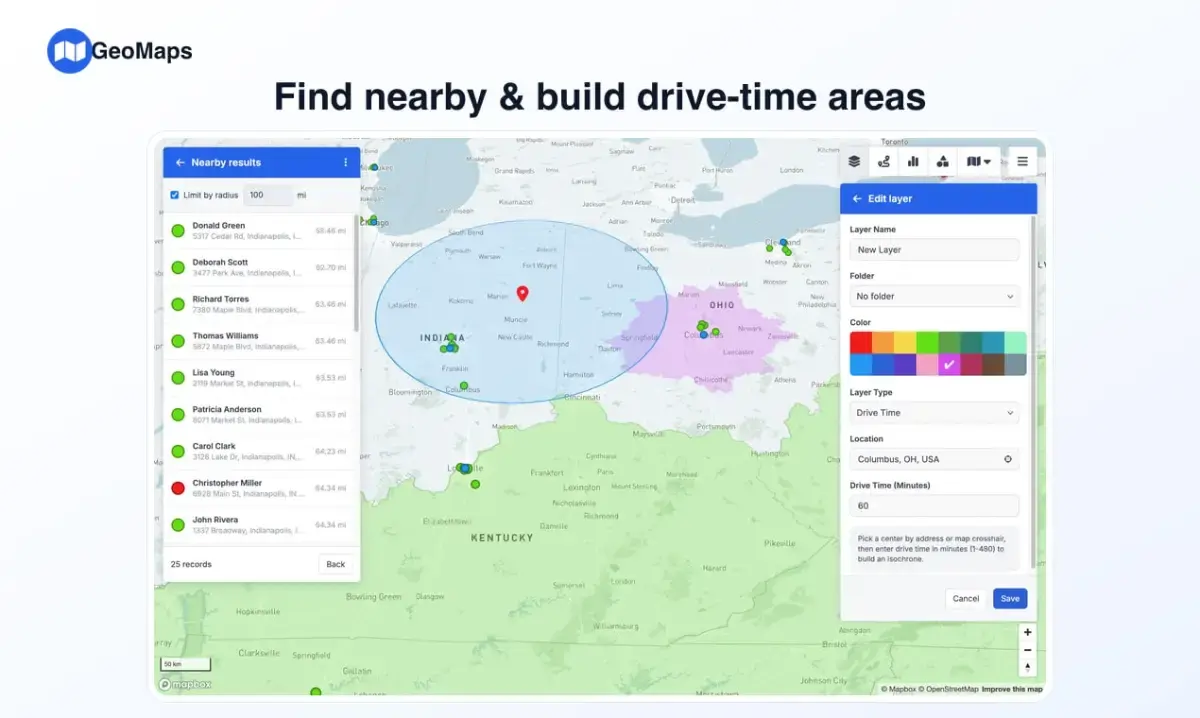Toggle Limit by radius checkbox

point(175,195)
